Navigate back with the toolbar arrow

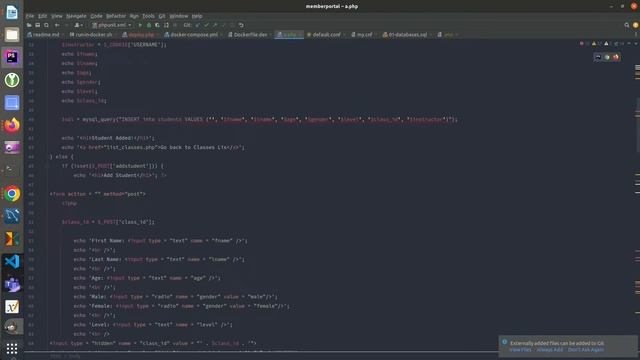tap(57, 25)
